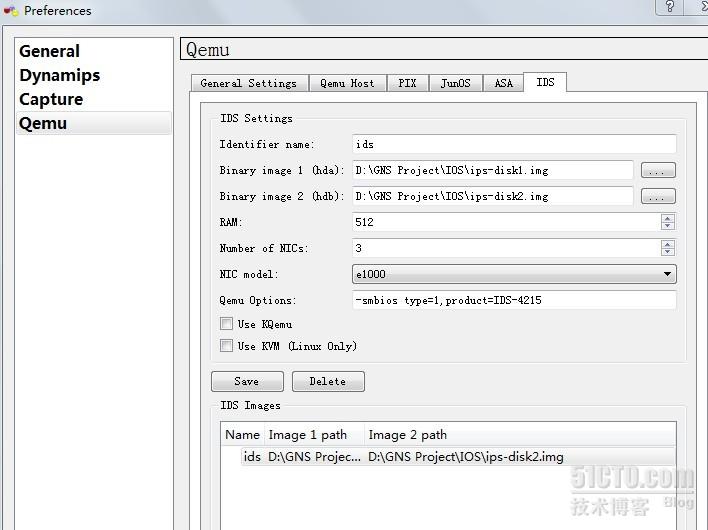
Task: Open the JunOS tab
Action: click(x=456, y=83)
